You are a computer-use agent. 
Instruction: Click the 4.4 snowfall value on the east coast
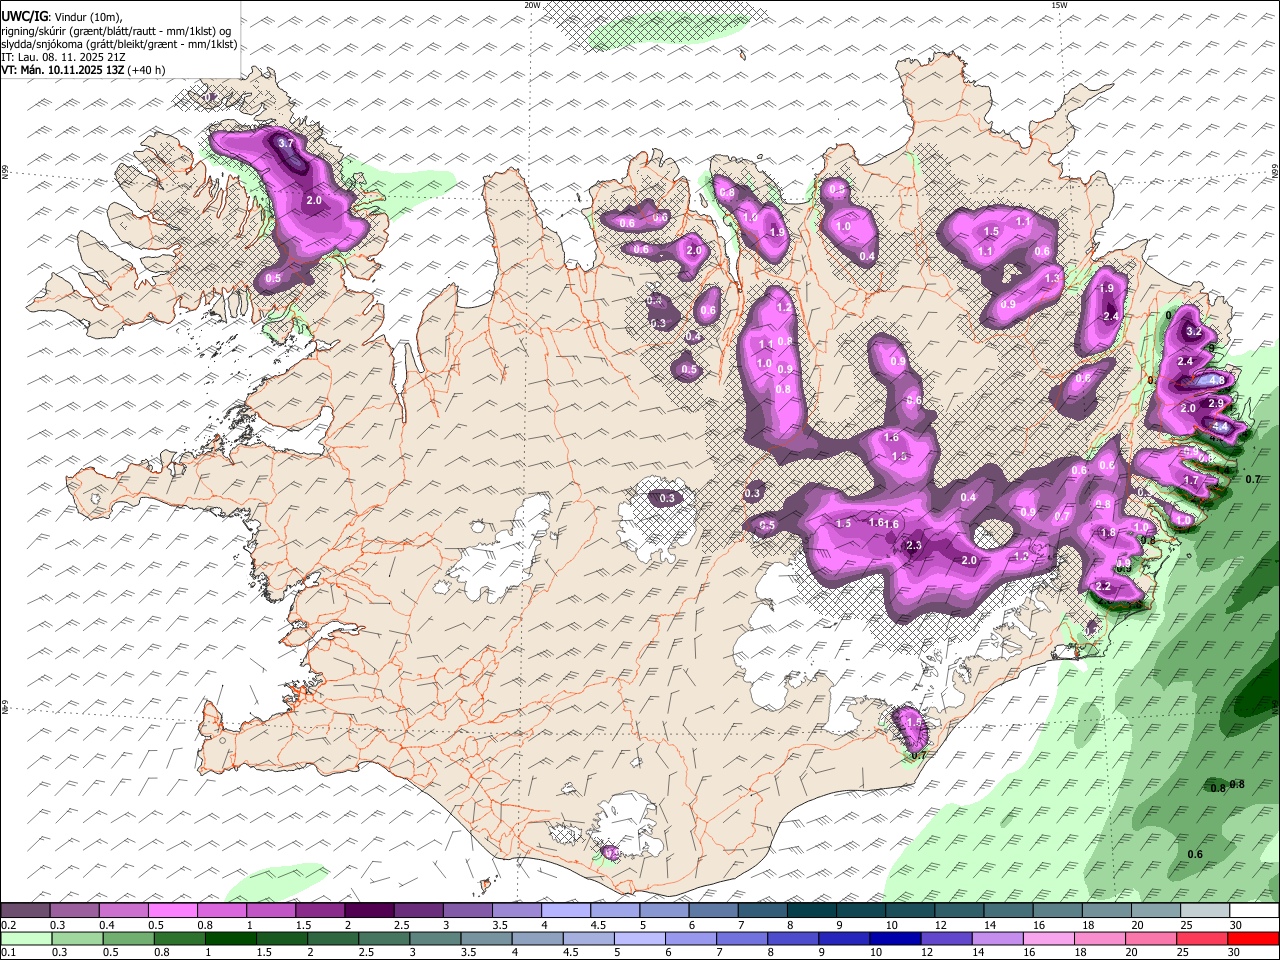[x=1220, y=426]
